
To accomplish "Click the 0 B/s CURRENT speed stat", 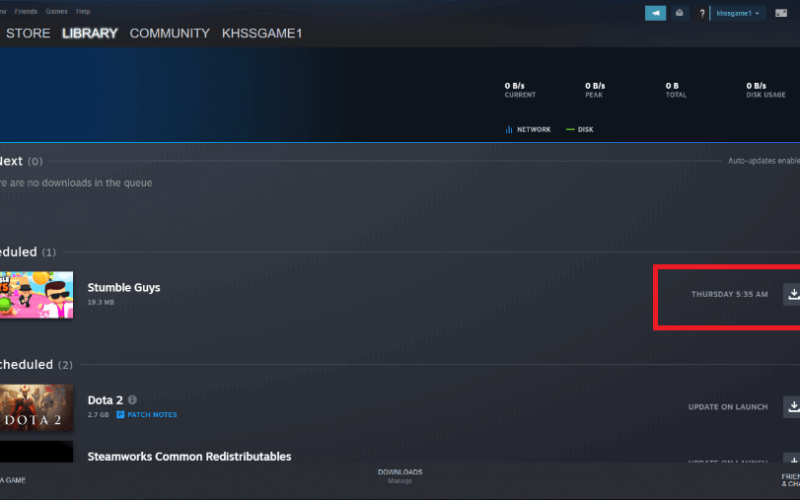I will (520, 90).
